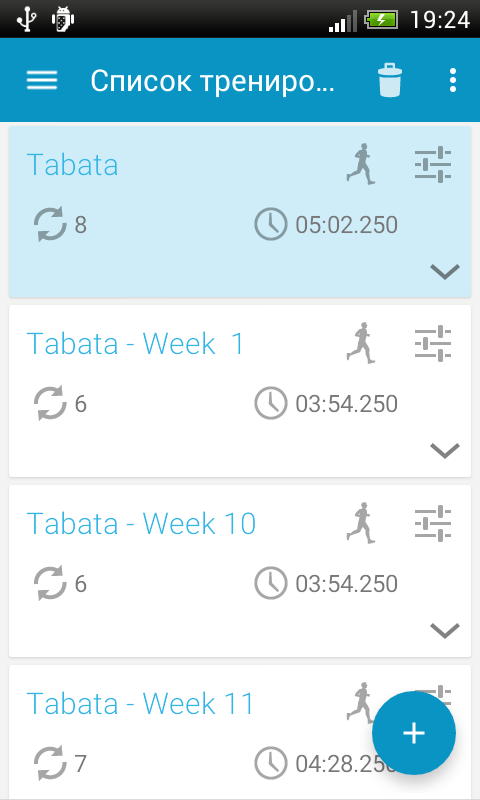Select the Tabata - Week 11 title

pyautogui.click(x=140, y=703)
